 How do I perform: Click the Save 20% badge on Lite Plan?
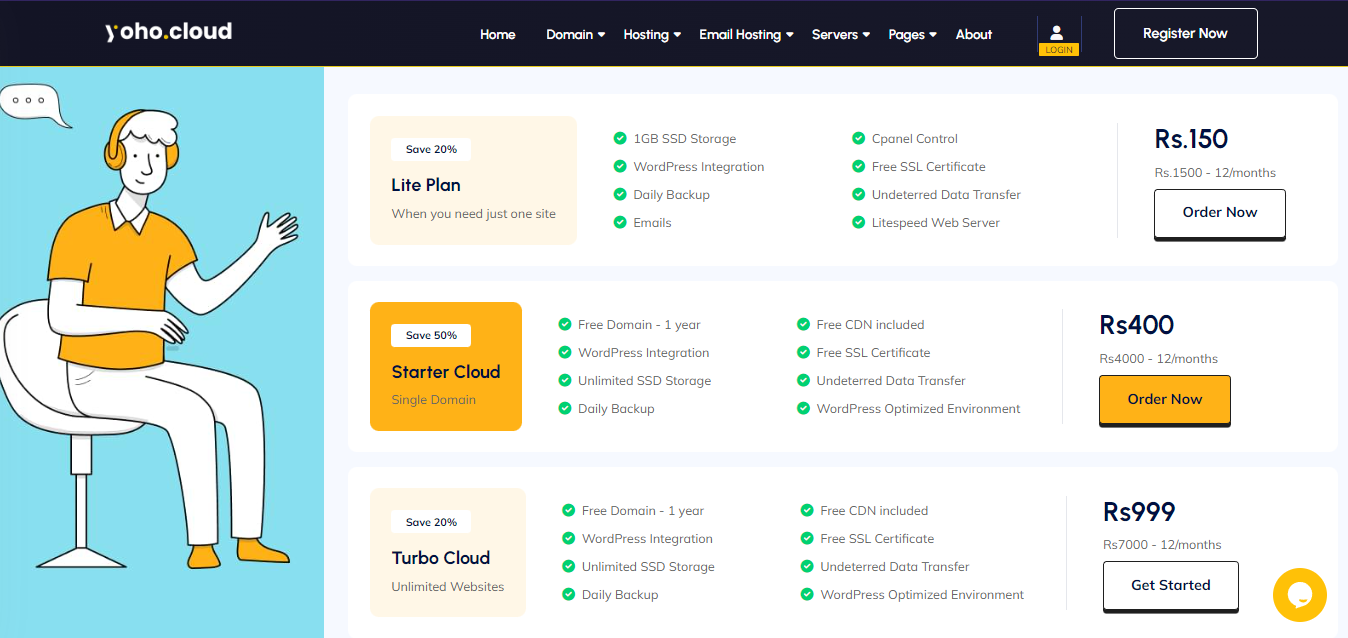pyautogui.click(x=431, y=150)
